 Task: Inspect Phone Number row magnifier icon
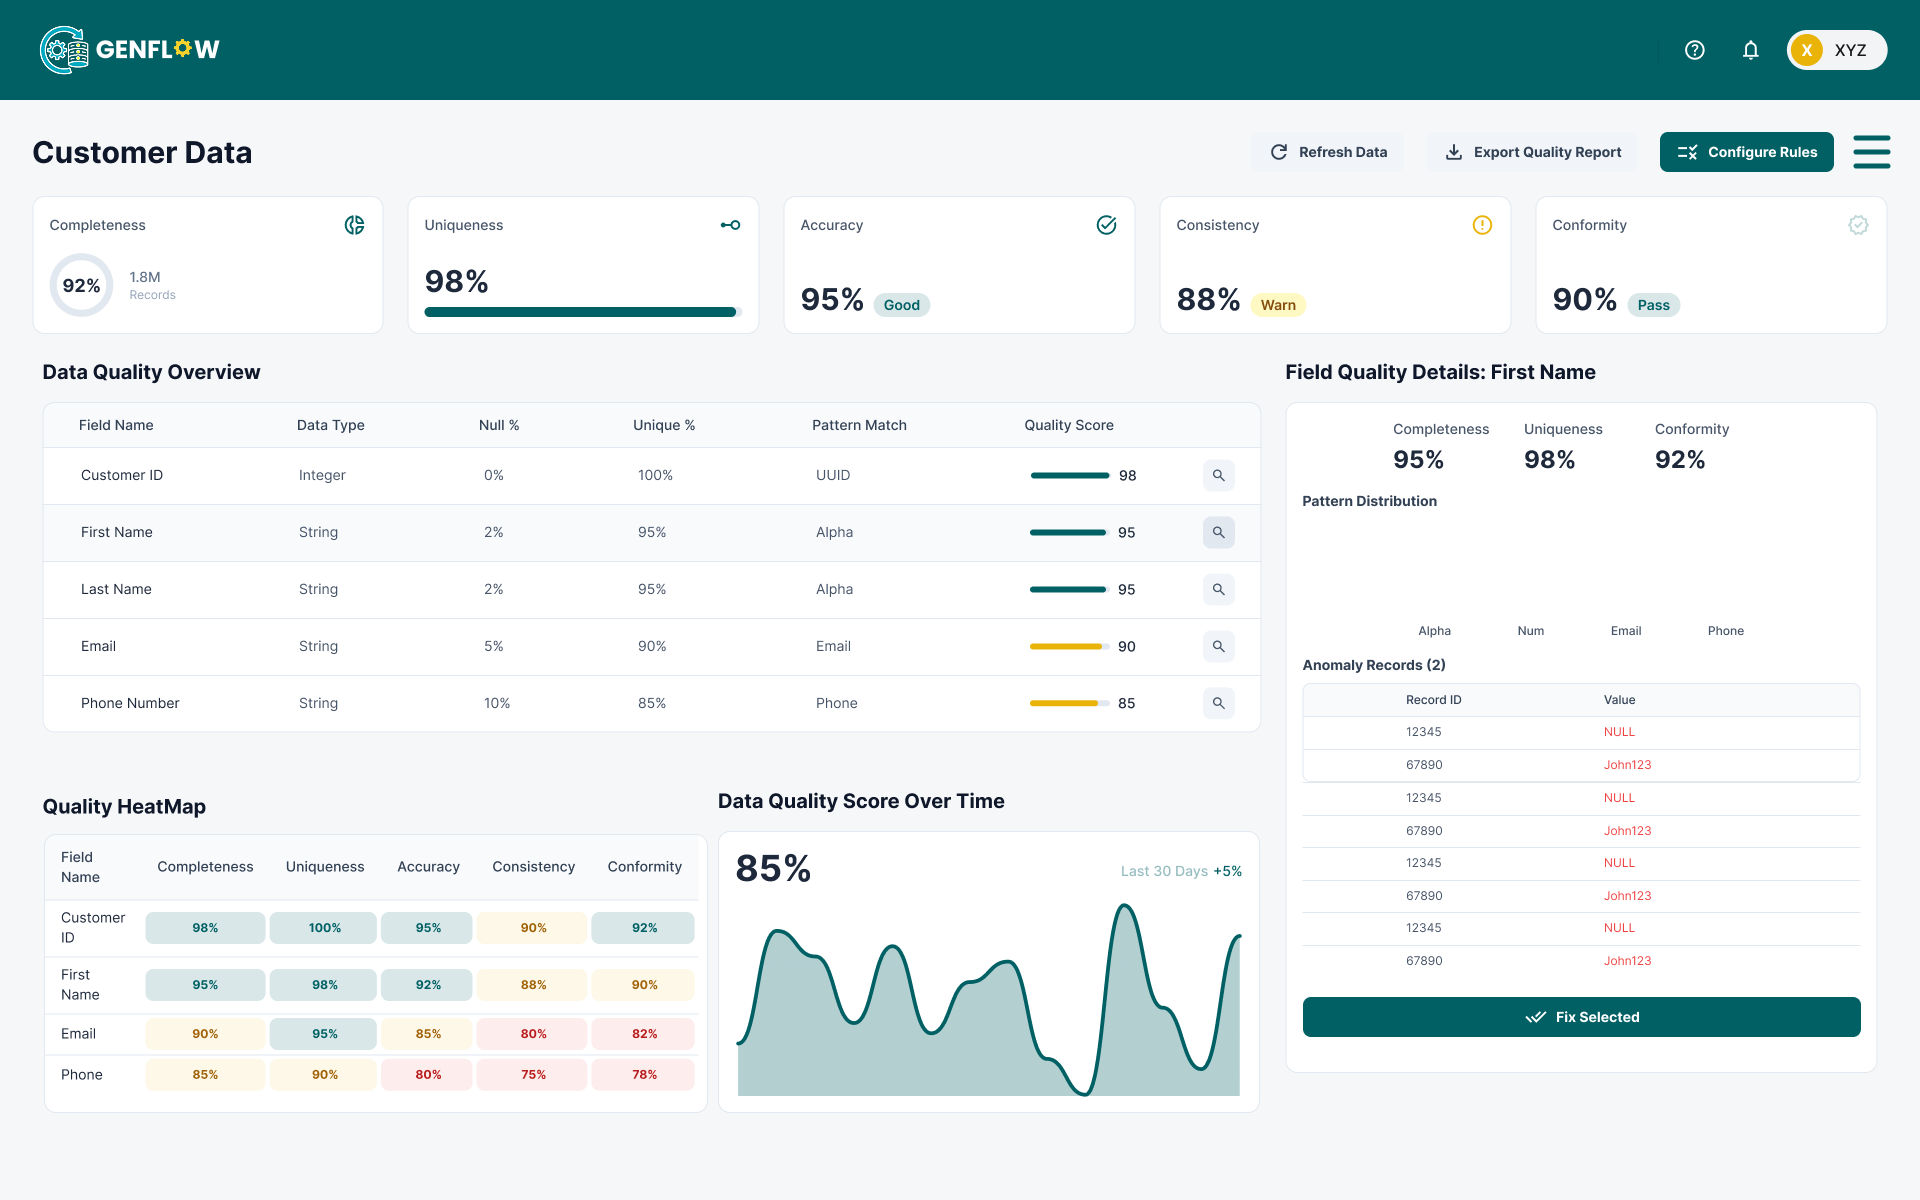[1218, 703]
